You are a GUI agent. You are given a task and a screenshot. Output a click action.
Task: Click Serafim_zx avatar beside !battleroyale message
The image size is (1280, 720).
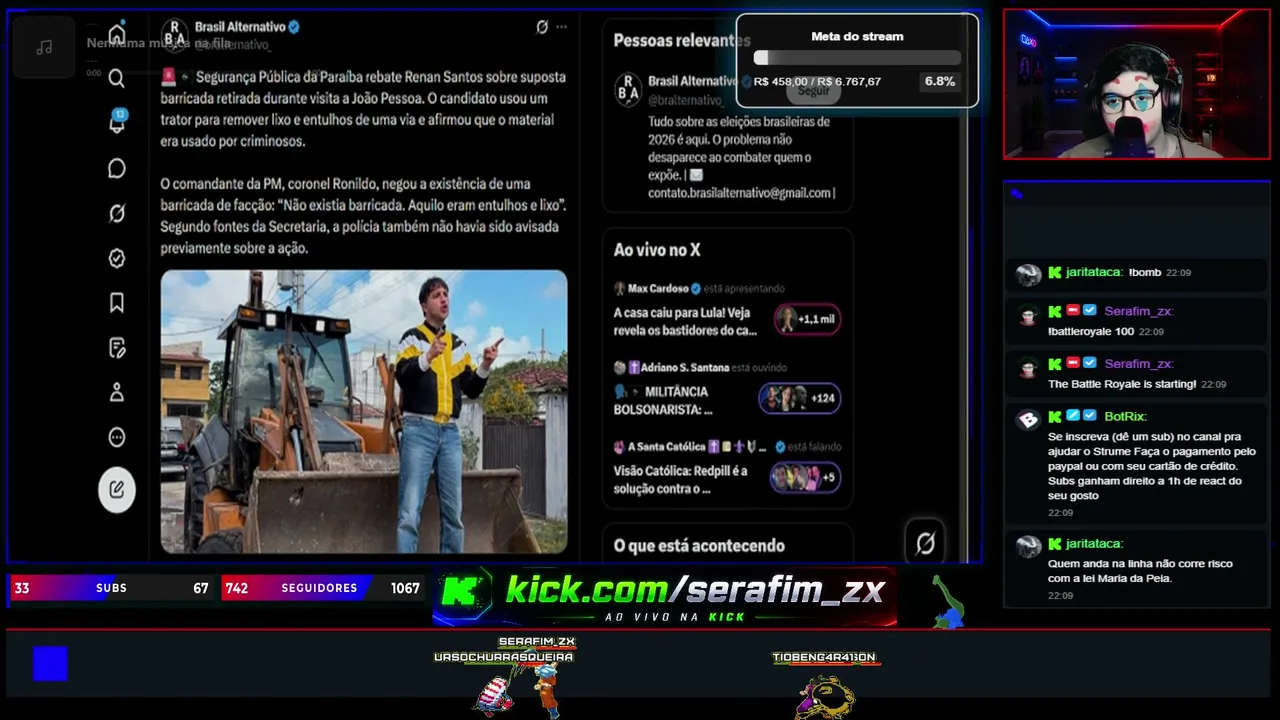click(x=1028, y=315)
